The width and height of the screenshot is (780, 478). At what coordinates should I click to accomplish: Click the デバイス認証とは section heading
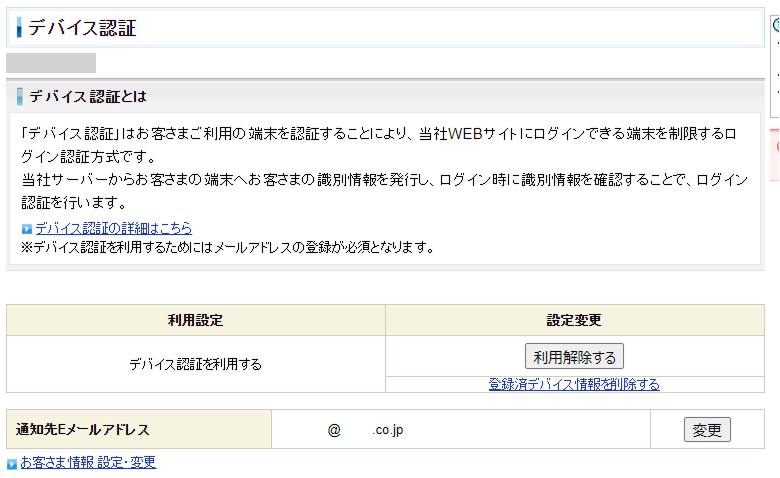tap(88, 97)
